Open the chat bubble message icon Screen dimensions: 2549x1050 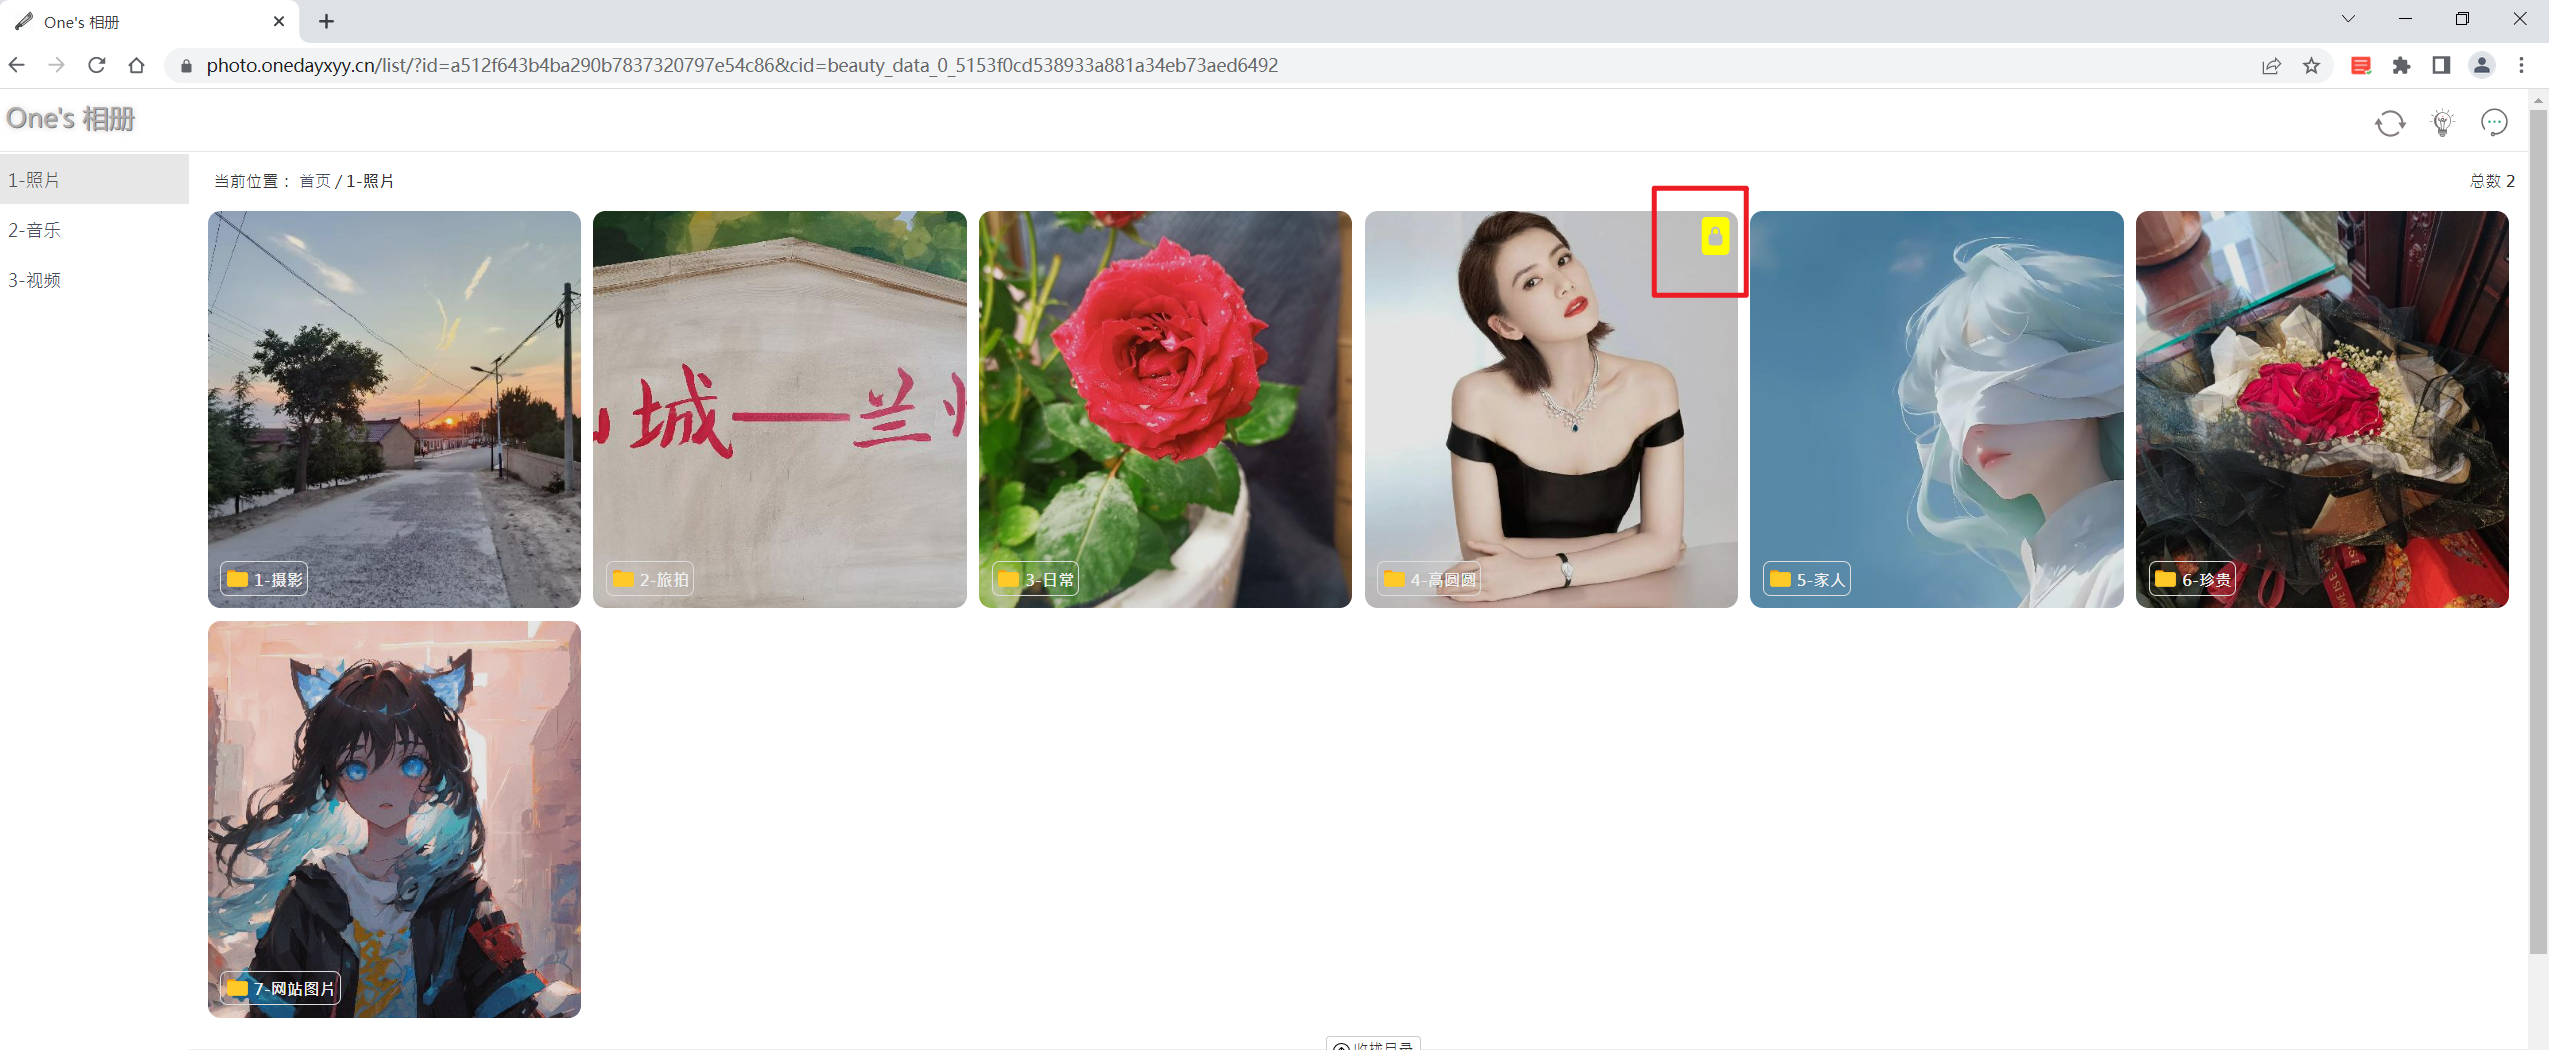(2494, 122)
